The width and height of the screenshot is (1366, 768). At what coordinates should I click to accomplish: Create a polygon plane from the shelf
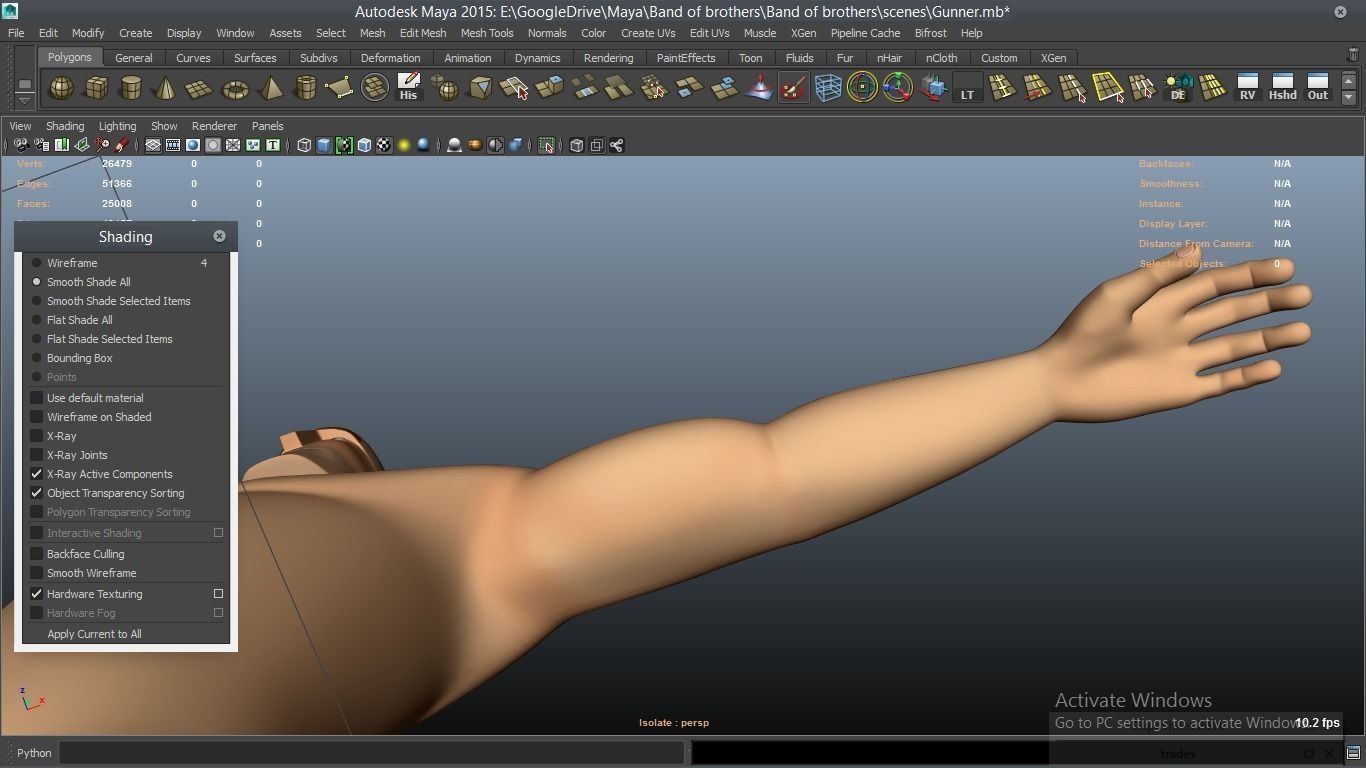coord(200,88)
